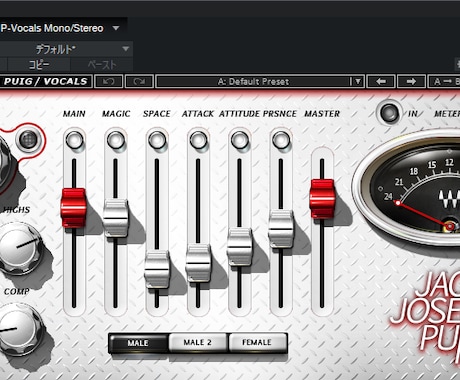Click the undo arrow button

[x=109, y=81]
